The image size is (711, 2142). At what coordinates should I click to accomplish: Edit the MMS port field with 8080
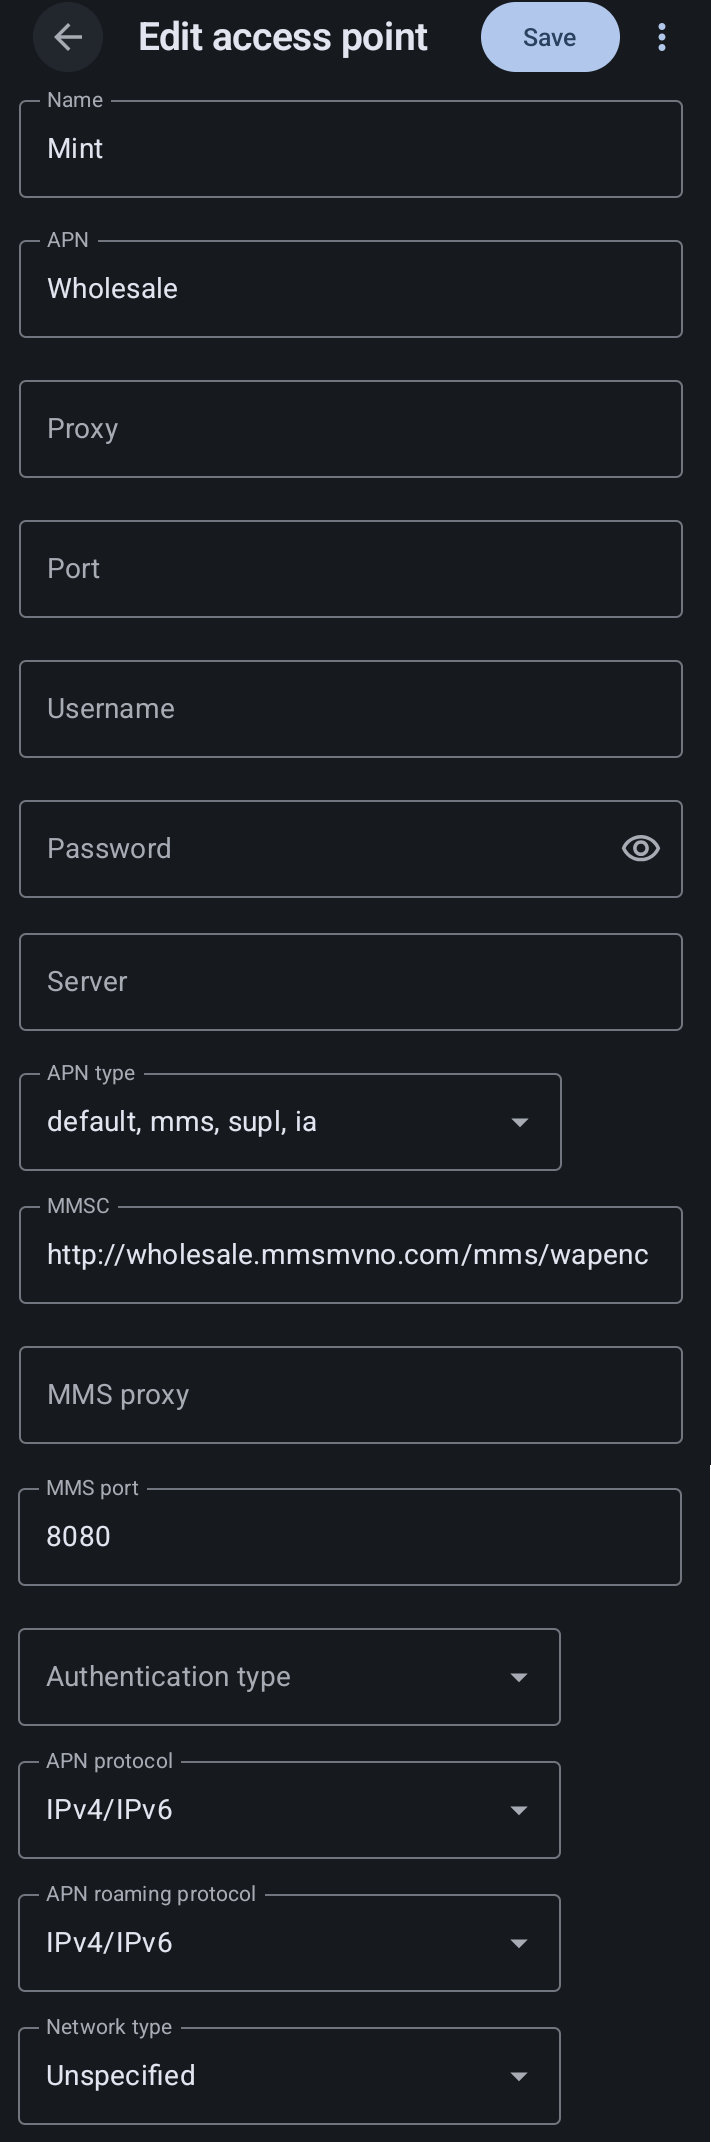350,1537
